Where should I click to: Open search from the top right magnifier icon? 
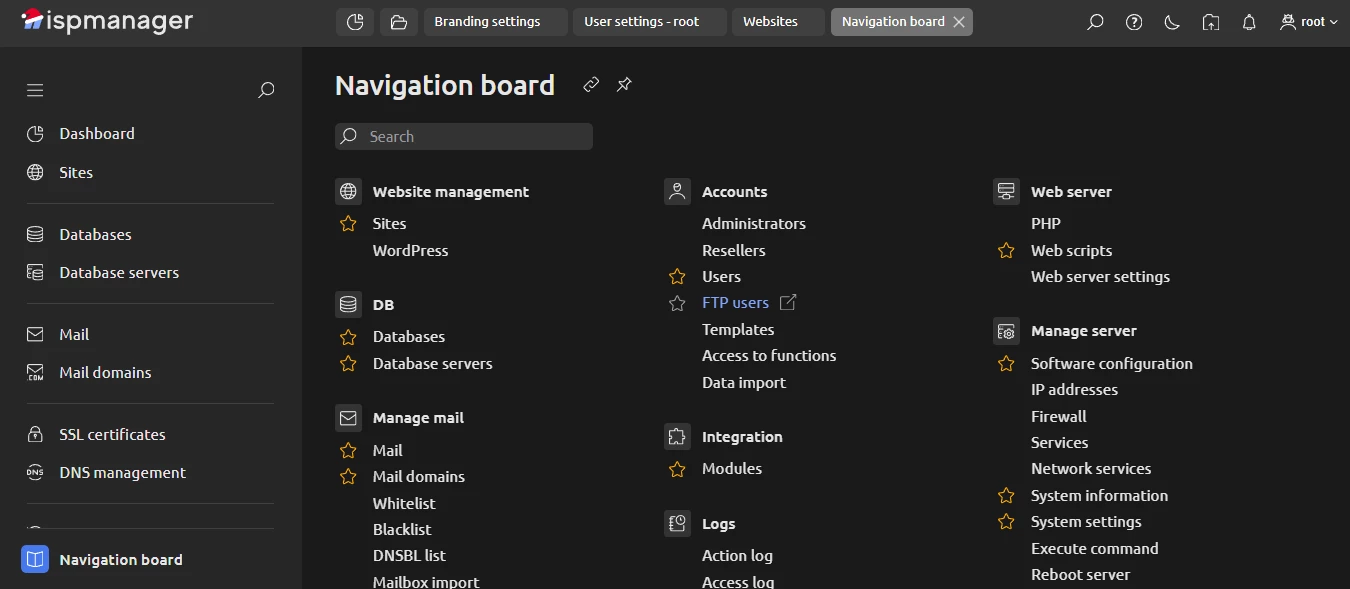pyautogui.click(x=1094, y=21)
